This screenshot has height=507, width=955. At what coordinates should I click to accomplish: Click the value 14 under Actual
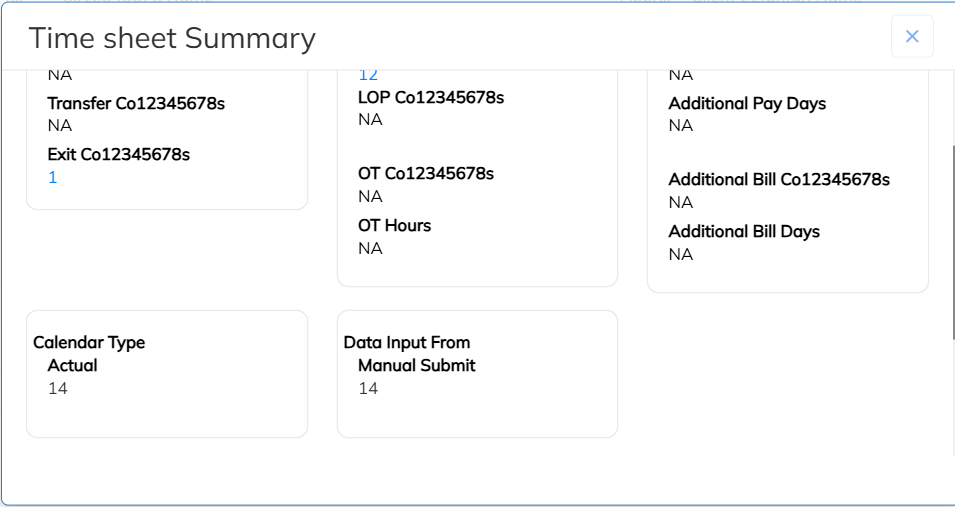click(58, 388)
